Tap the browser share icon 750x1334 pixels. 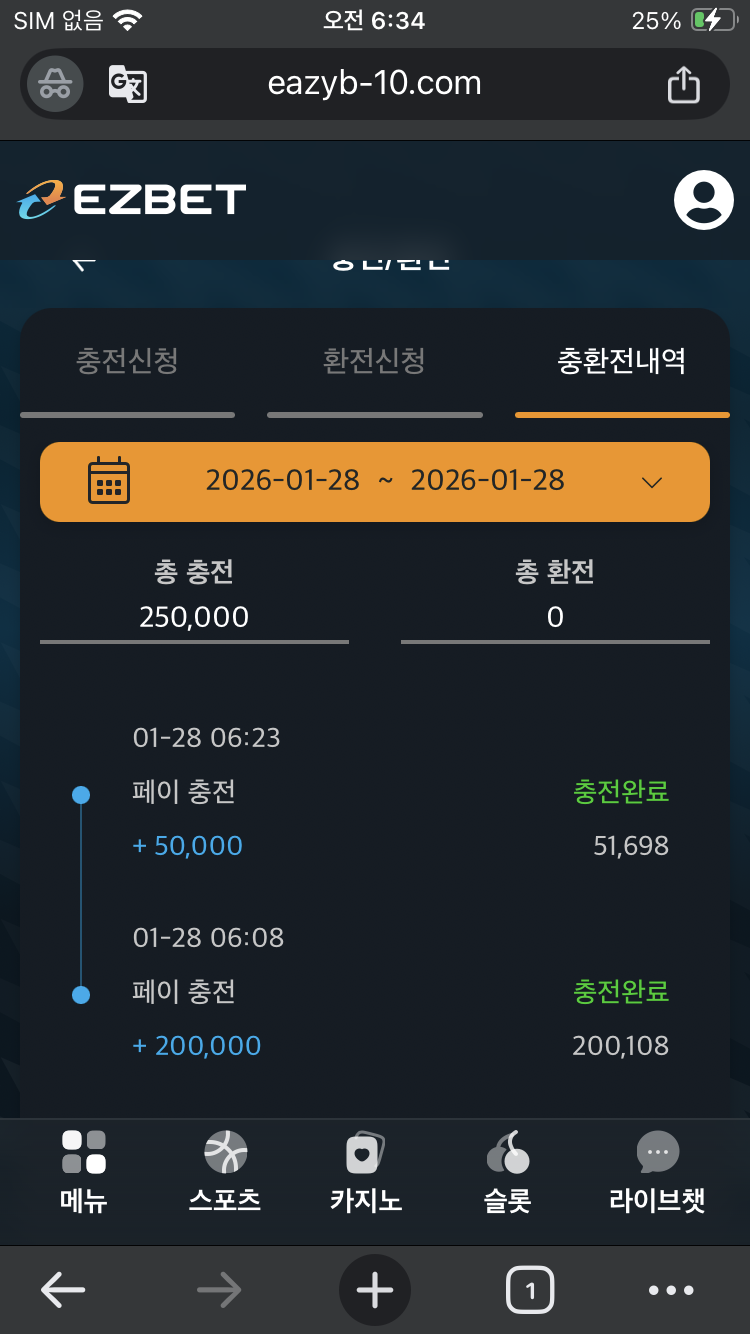coord(683,84)
